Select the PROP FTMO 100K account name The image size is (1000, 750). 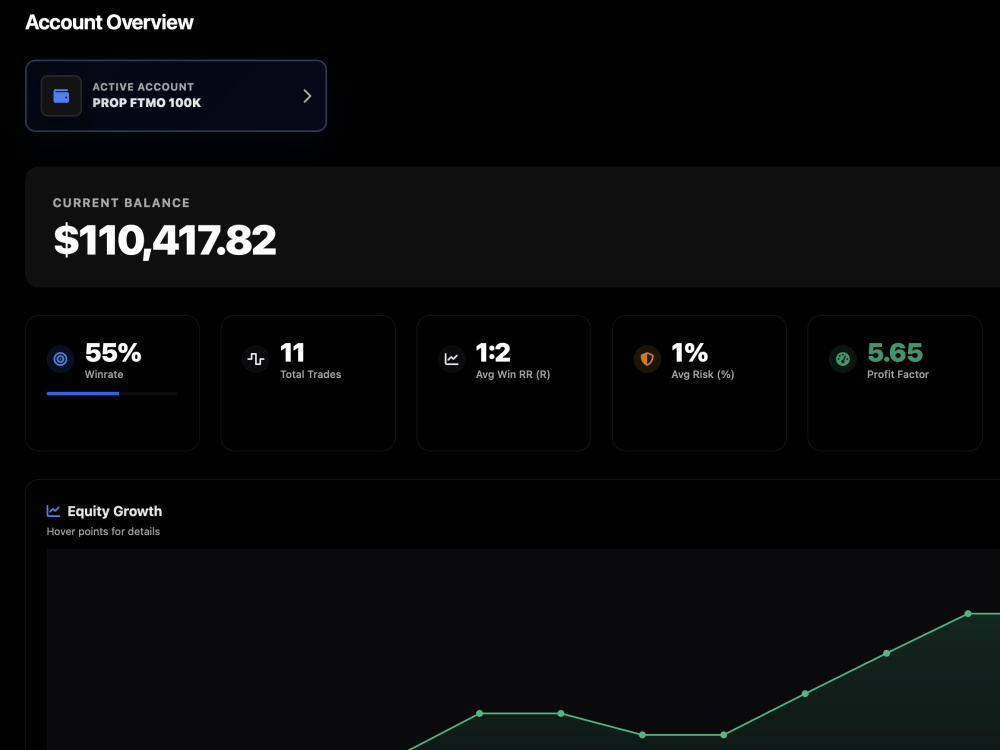[x=147, y=103]
